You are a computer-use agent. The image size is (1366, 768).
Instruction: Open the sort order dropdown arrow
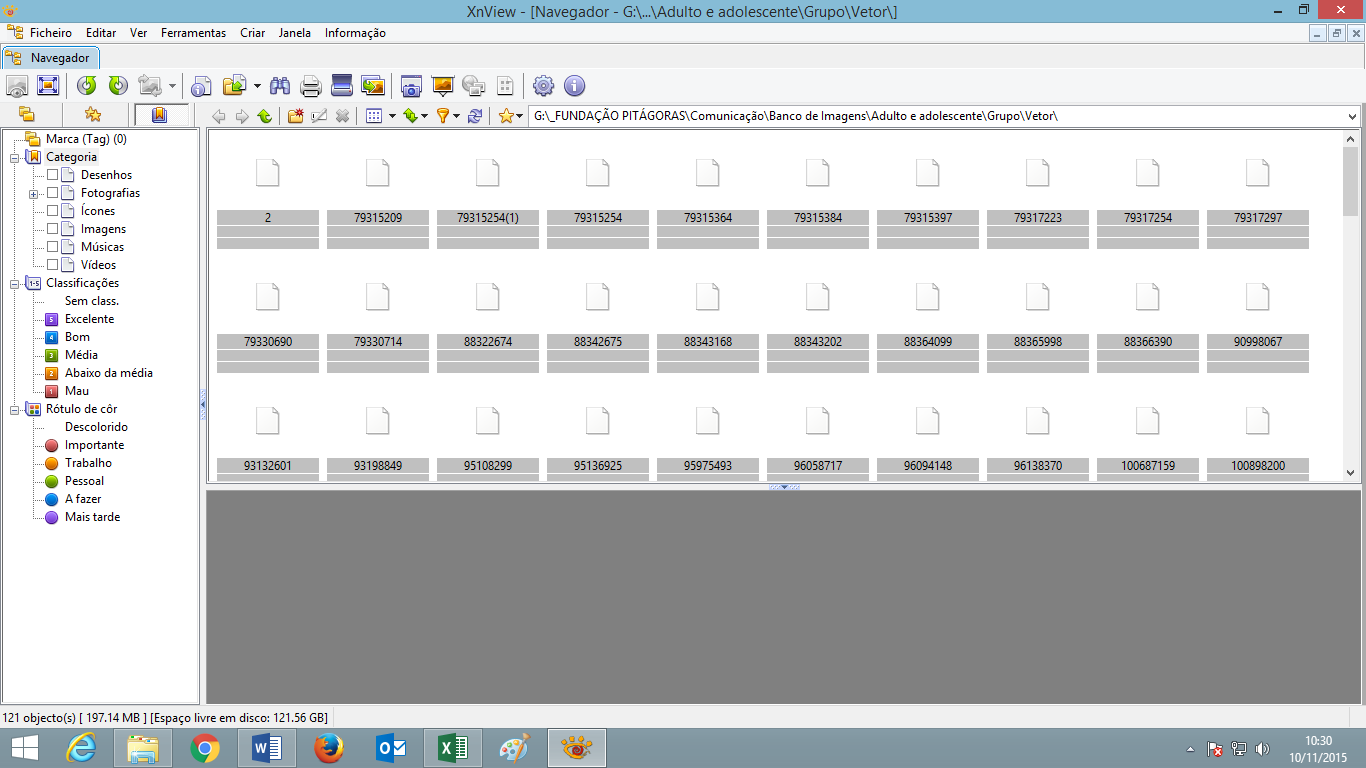[424, 116]
